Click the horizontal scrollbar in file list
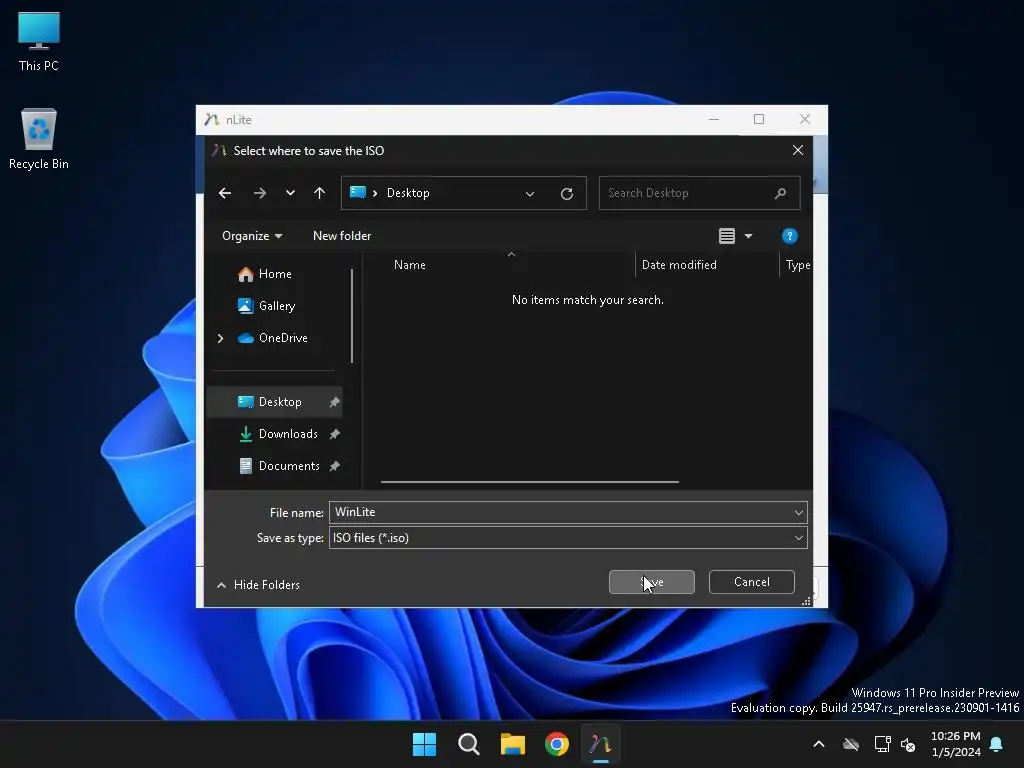This screenshot has height=768, width=1024. 530,482
